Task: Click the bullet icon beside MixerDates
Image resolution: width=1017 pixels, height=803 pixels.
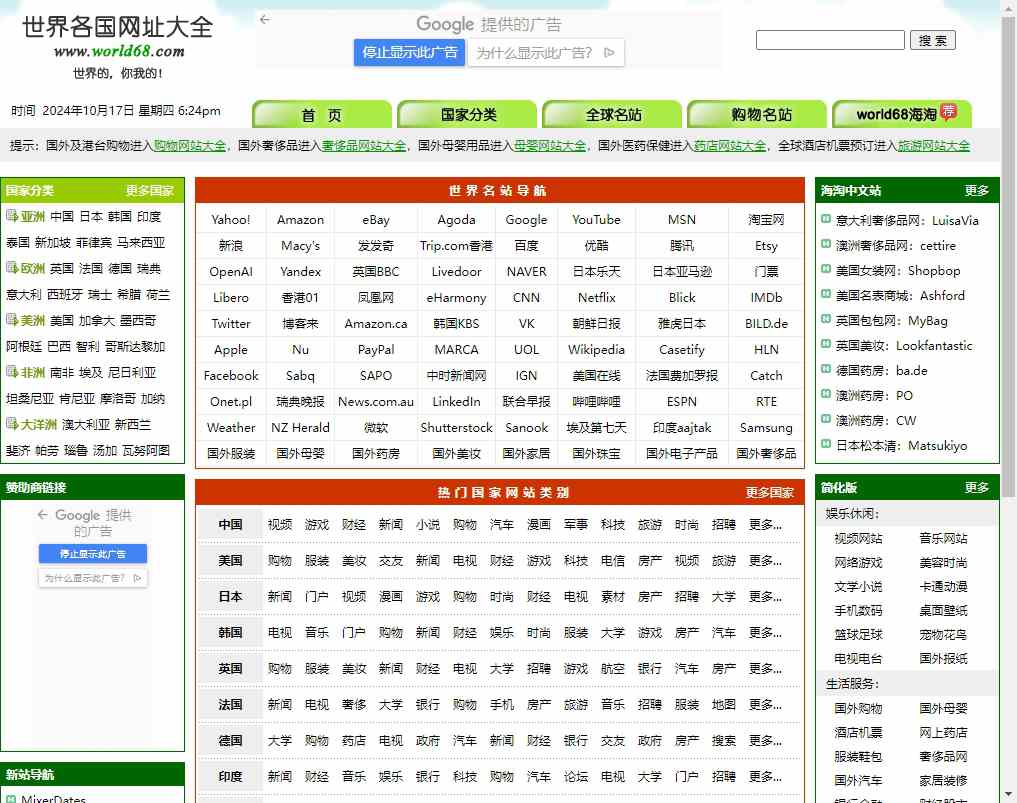Action: [x=11, y=799]
